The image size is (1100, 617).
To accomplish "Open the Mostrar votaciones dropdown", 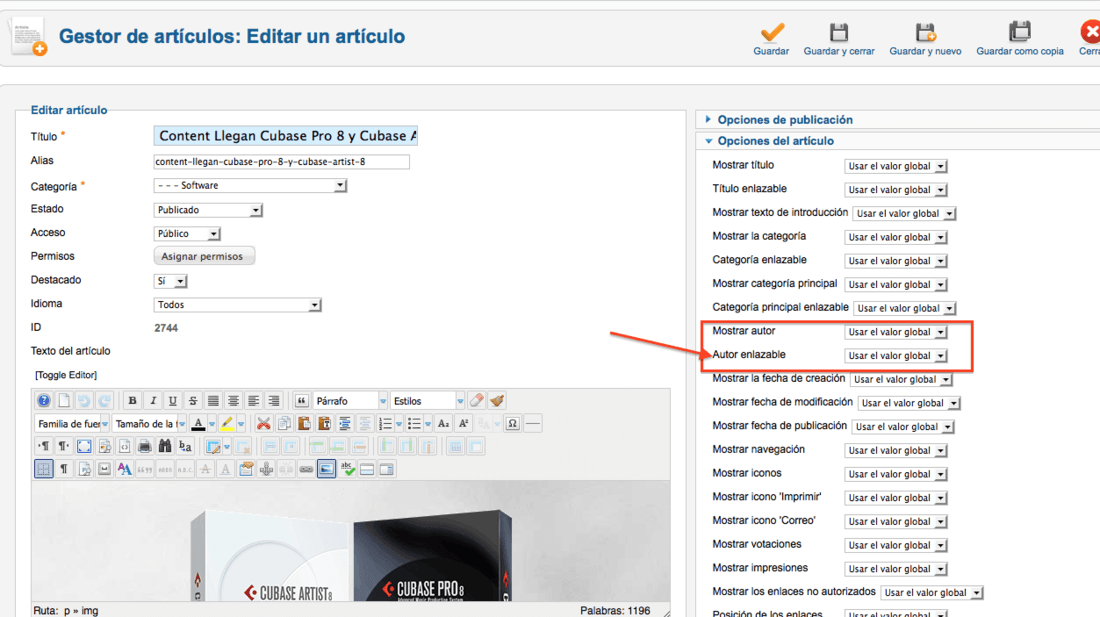I will 896,545.
